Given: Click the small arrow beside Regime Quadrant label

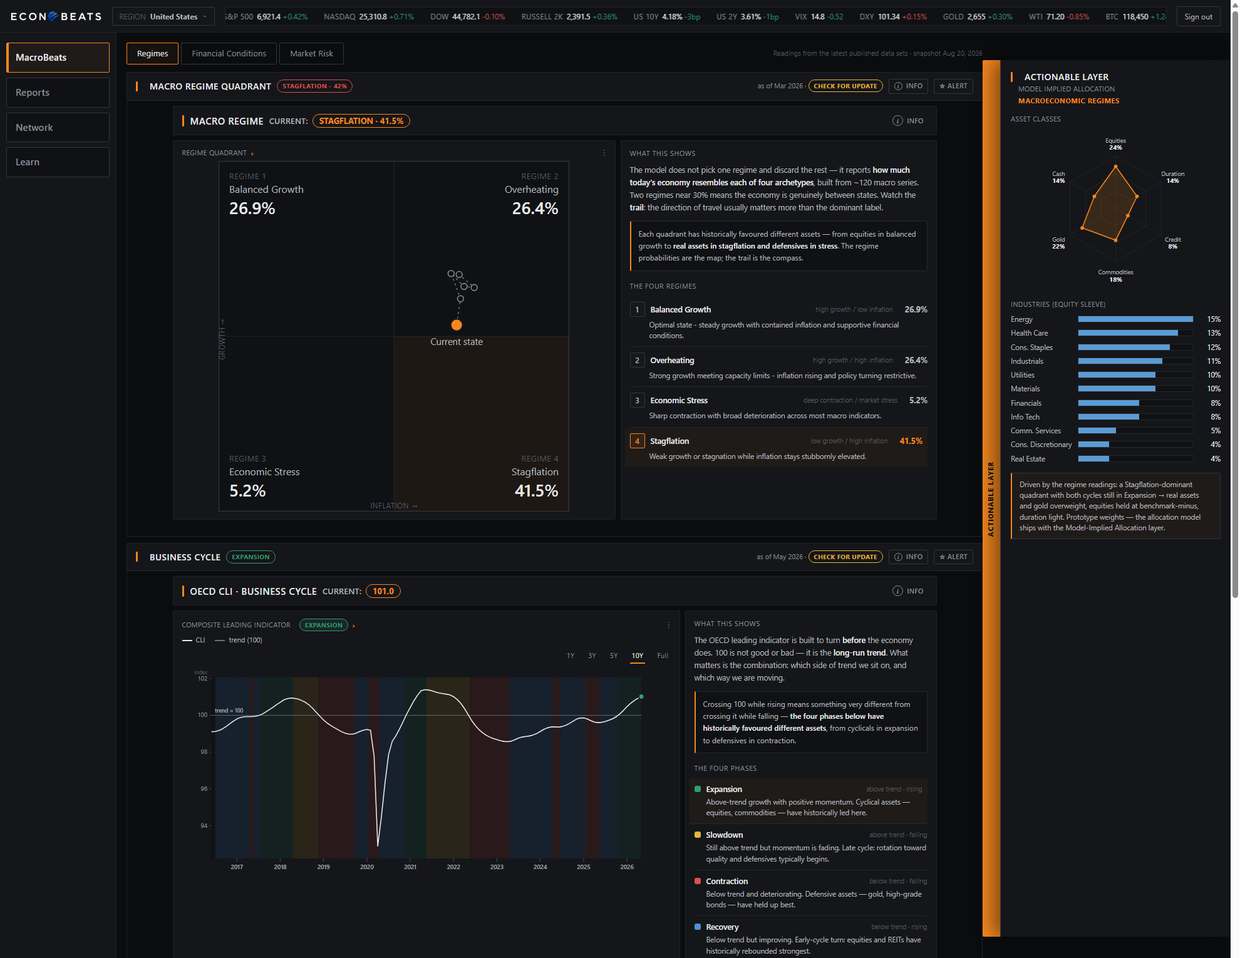Looking at the screenshot, I should 252,154.
